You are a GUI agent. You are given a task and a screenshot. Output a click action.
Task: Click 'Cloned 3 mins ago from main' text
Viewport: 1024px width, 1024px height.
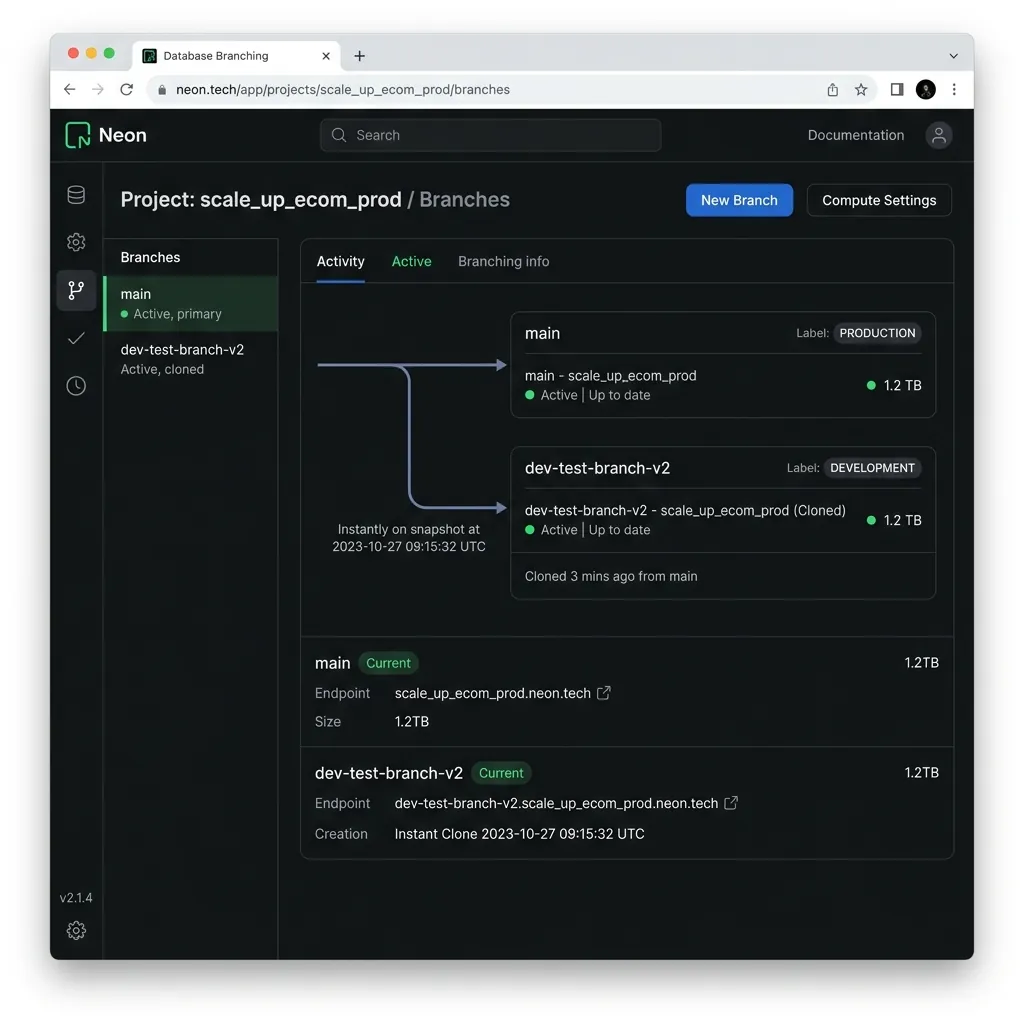[611, 576]
